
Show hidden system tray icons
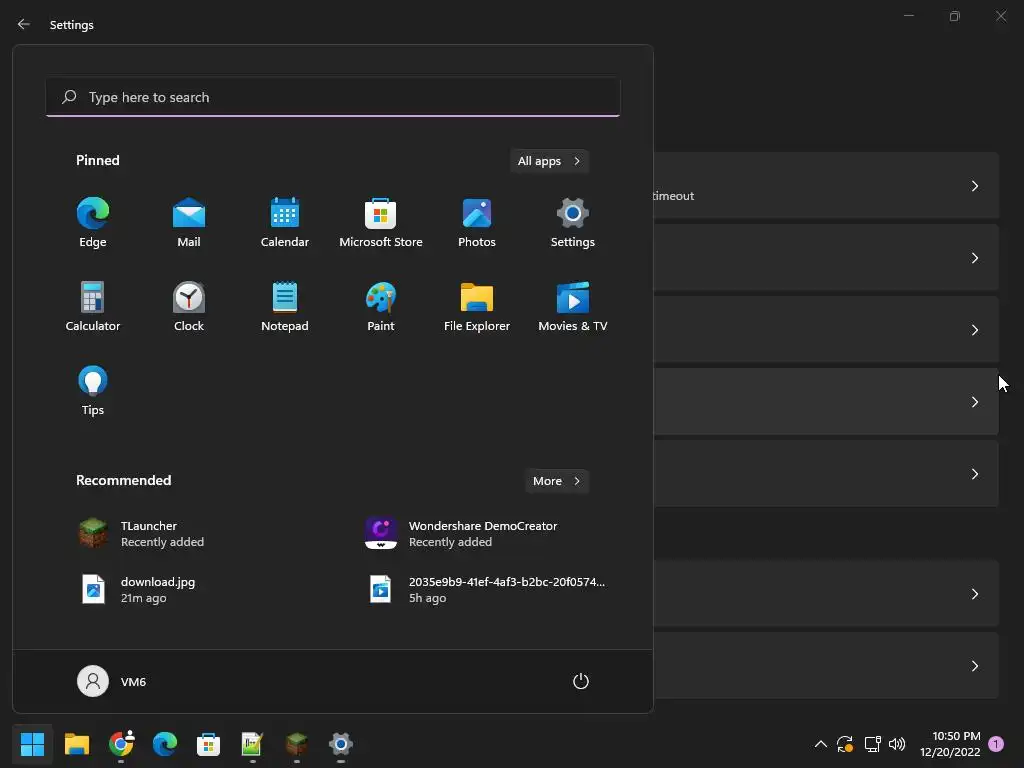821,744
